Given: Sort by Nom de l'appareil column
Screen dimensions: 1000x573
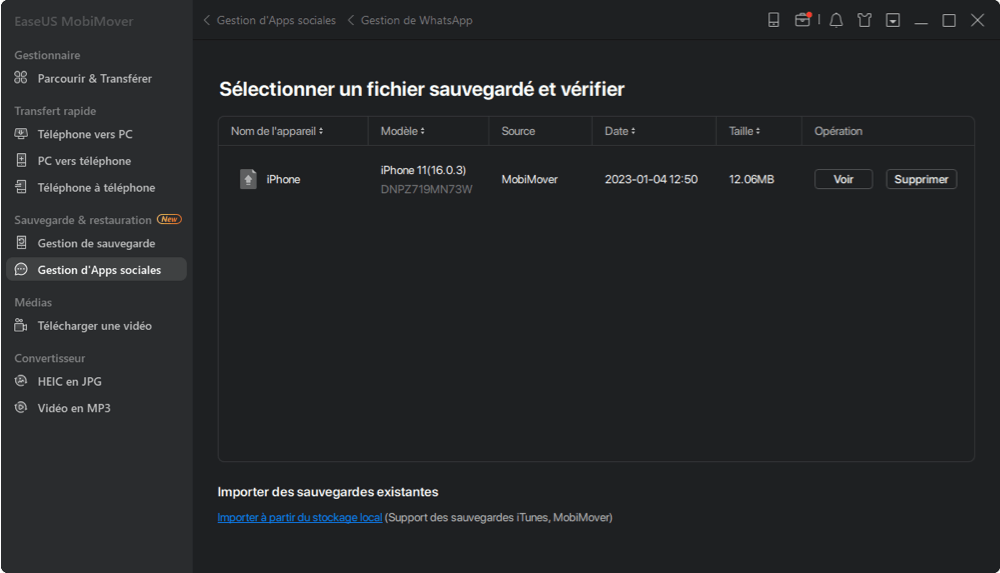Looking at the screenshot, I should click(277, 131).
